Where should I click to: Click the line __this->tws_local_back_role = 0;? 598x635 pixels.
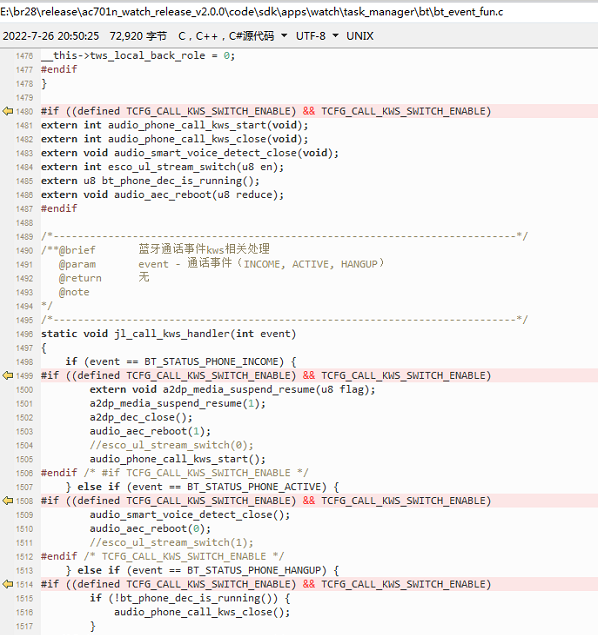click(x=138, y=55)
